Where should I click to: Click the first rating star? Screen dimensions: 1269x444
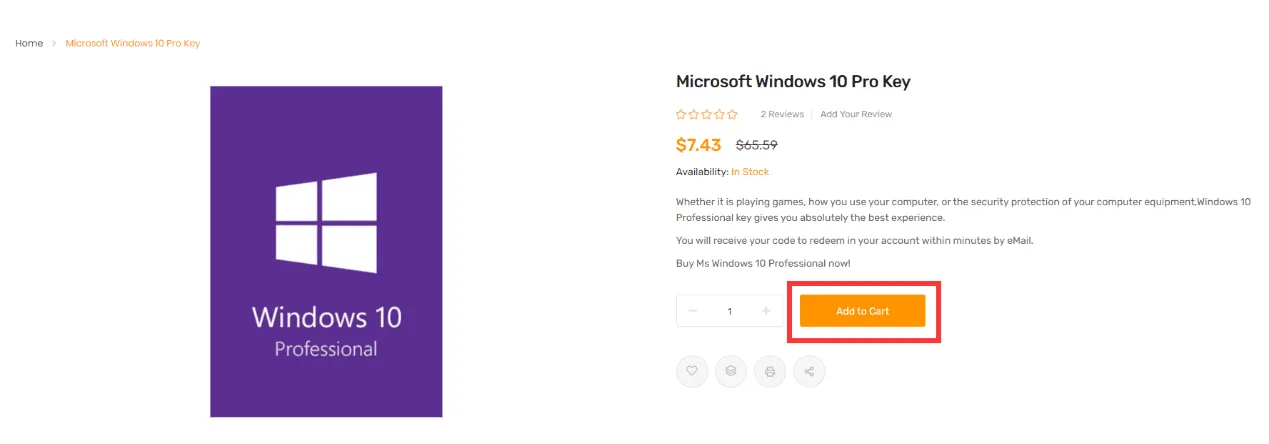pyautogui.click(x=681, y=115)
